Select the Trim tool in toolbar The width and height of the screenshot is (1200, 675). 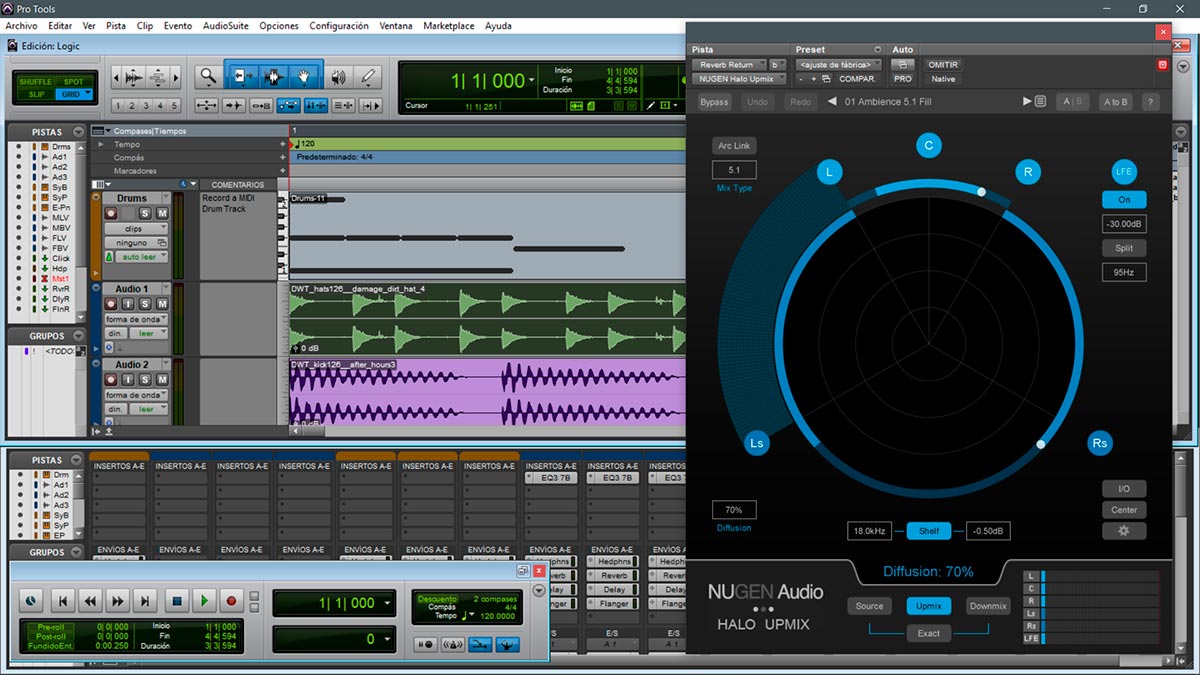point(243,77)
